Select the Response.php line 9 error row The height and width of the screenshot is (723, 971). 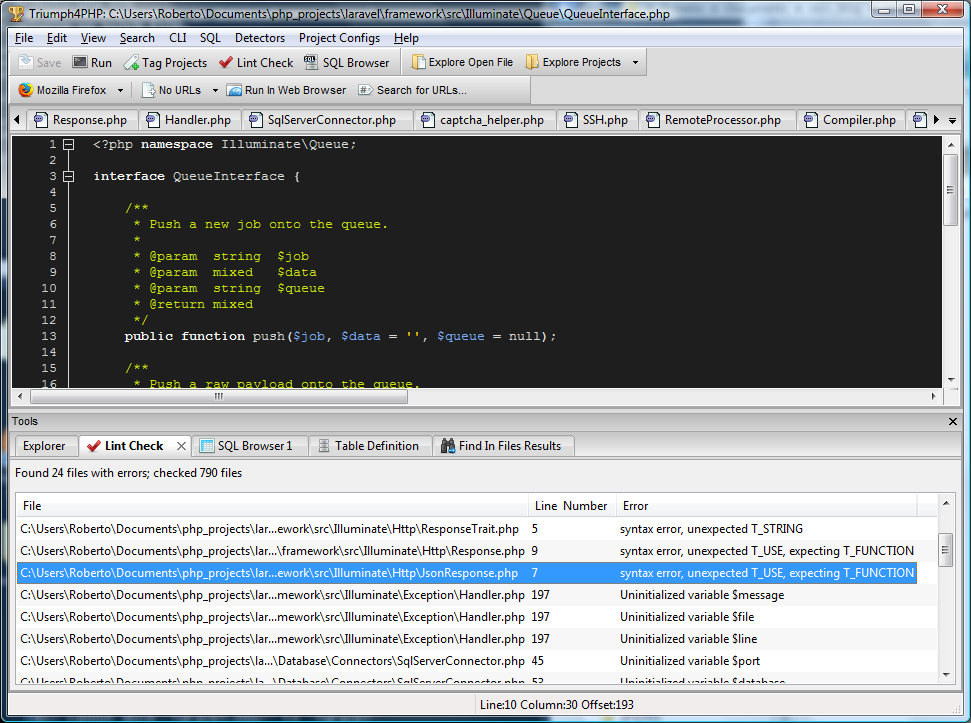[x=467, y=551]
